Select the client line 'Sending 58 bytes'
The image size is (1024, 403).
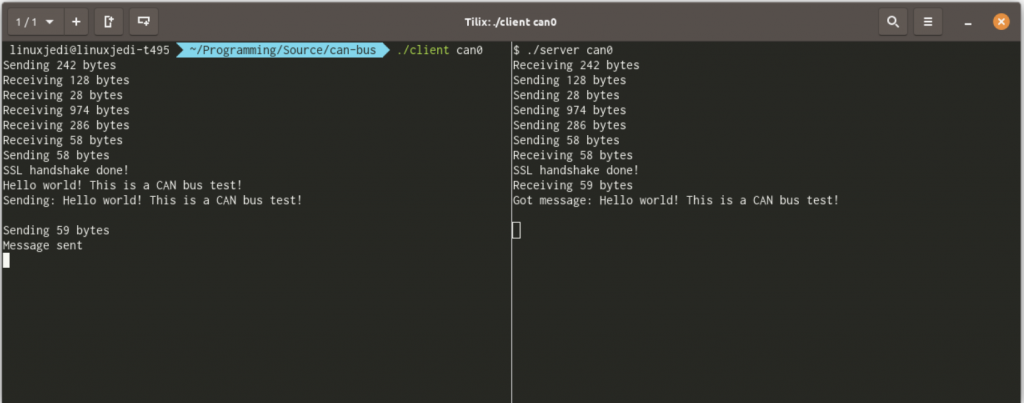[x=56, y=155]
